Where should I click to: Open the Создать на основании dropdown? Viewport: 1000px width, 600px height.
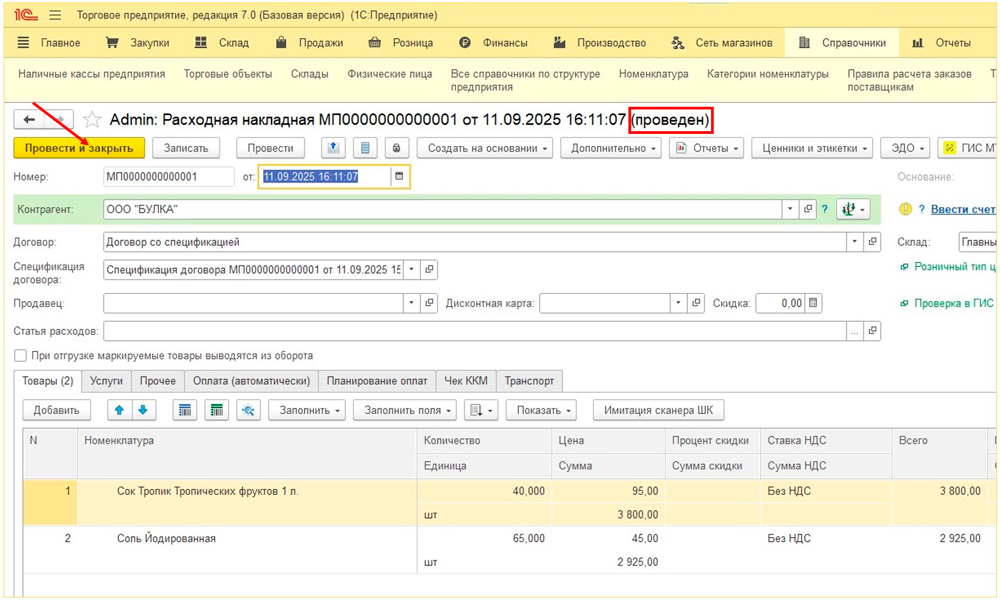[x=484, y=148]
